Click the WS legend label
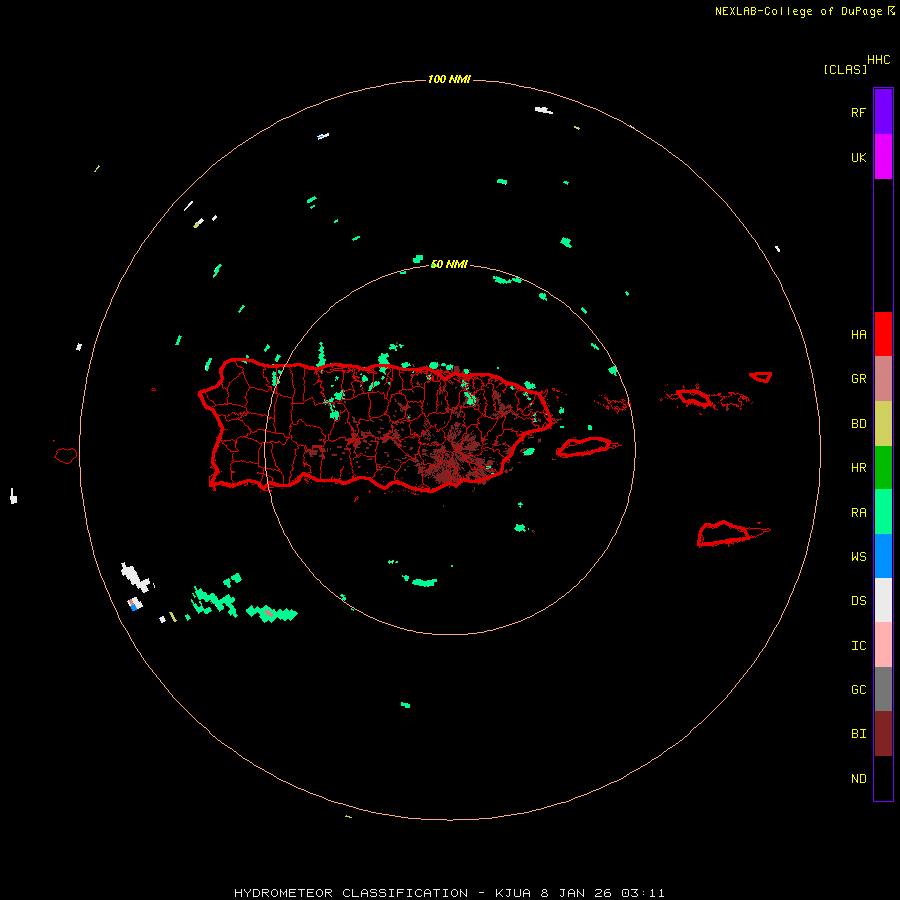The width and height of the screenshot is (900, 900). tap(858, 557)
